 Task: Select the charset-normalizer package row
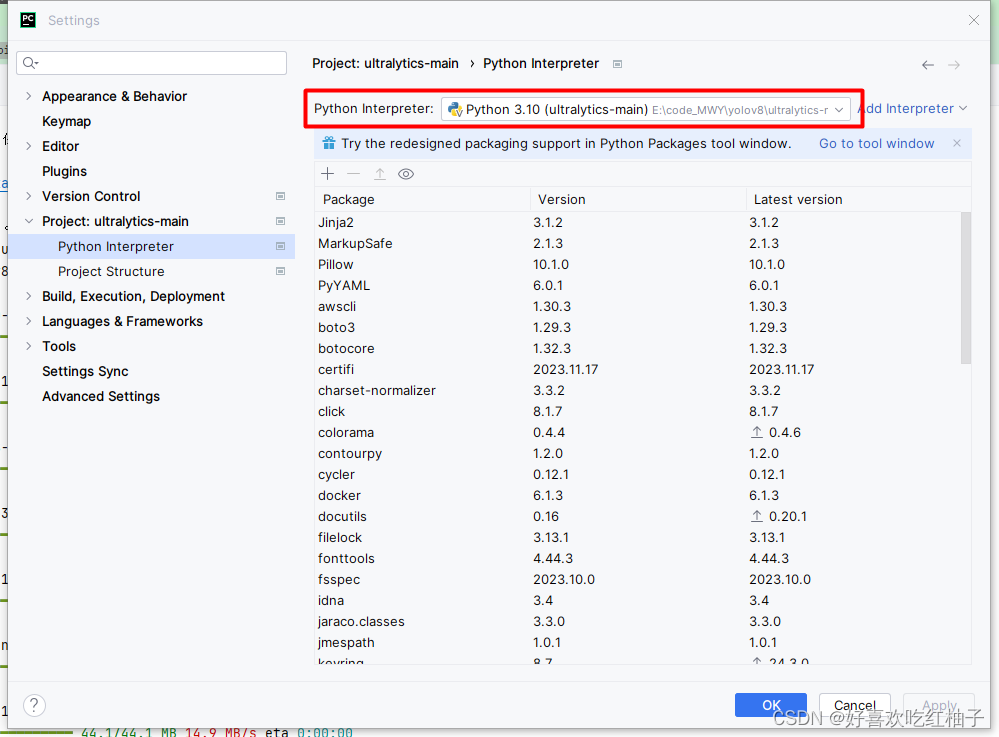pyautogui.click(x=638, y=390)
